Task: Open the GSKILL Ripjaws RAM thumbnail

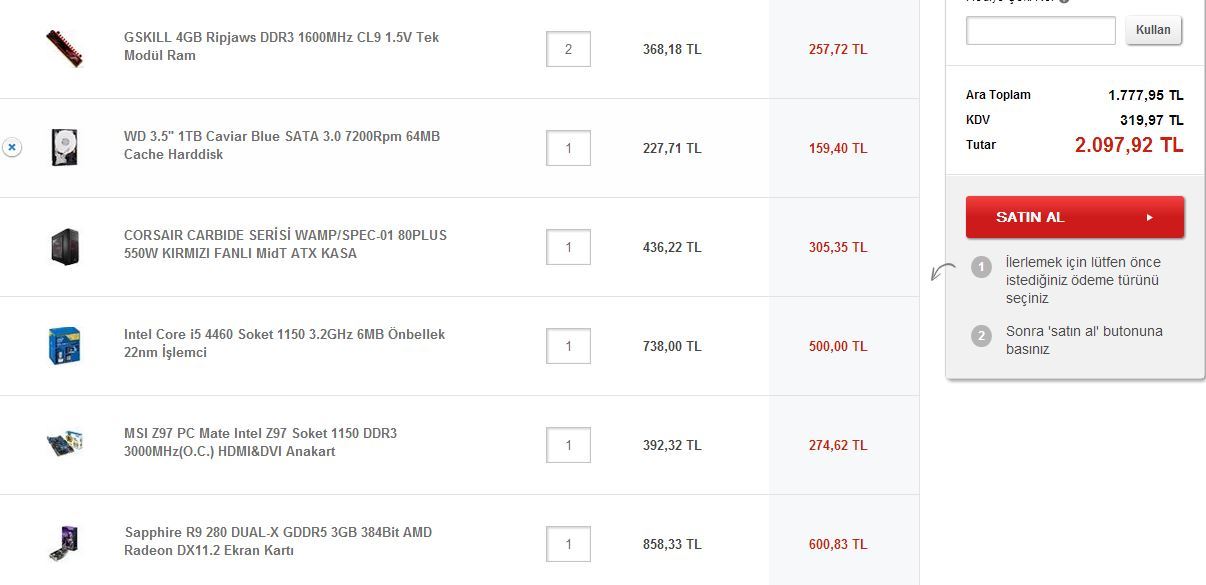Action: click(x=65, y=48)
